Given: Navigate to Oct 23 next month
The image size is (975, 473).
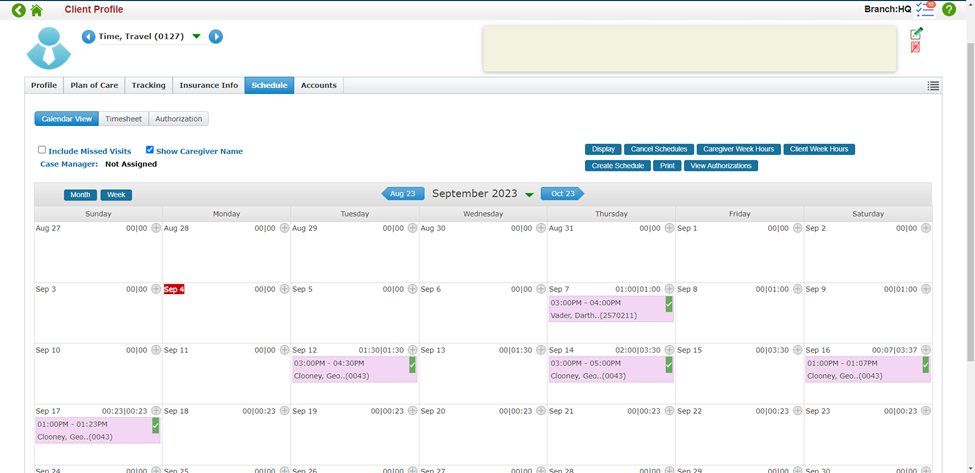Looking at the screenshot, I should click(562, 194).
